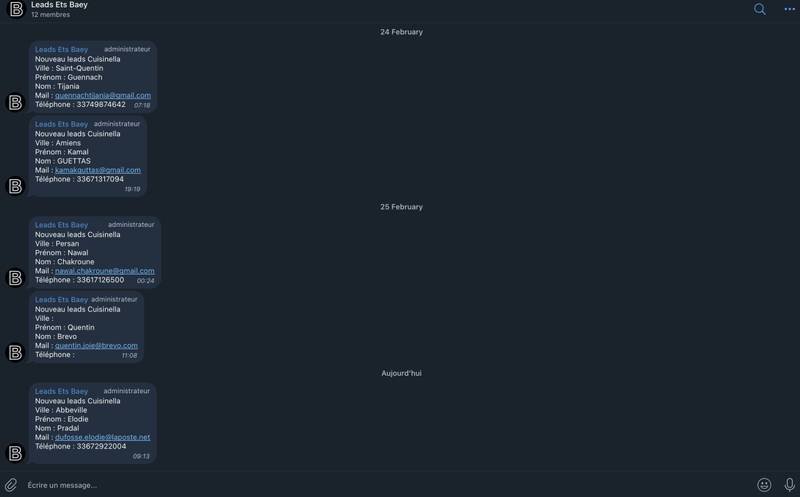Screen dimensions: 800x497
Task: Open the dufosse.elodie@laposte.net email link
Action: pos(103,437)
